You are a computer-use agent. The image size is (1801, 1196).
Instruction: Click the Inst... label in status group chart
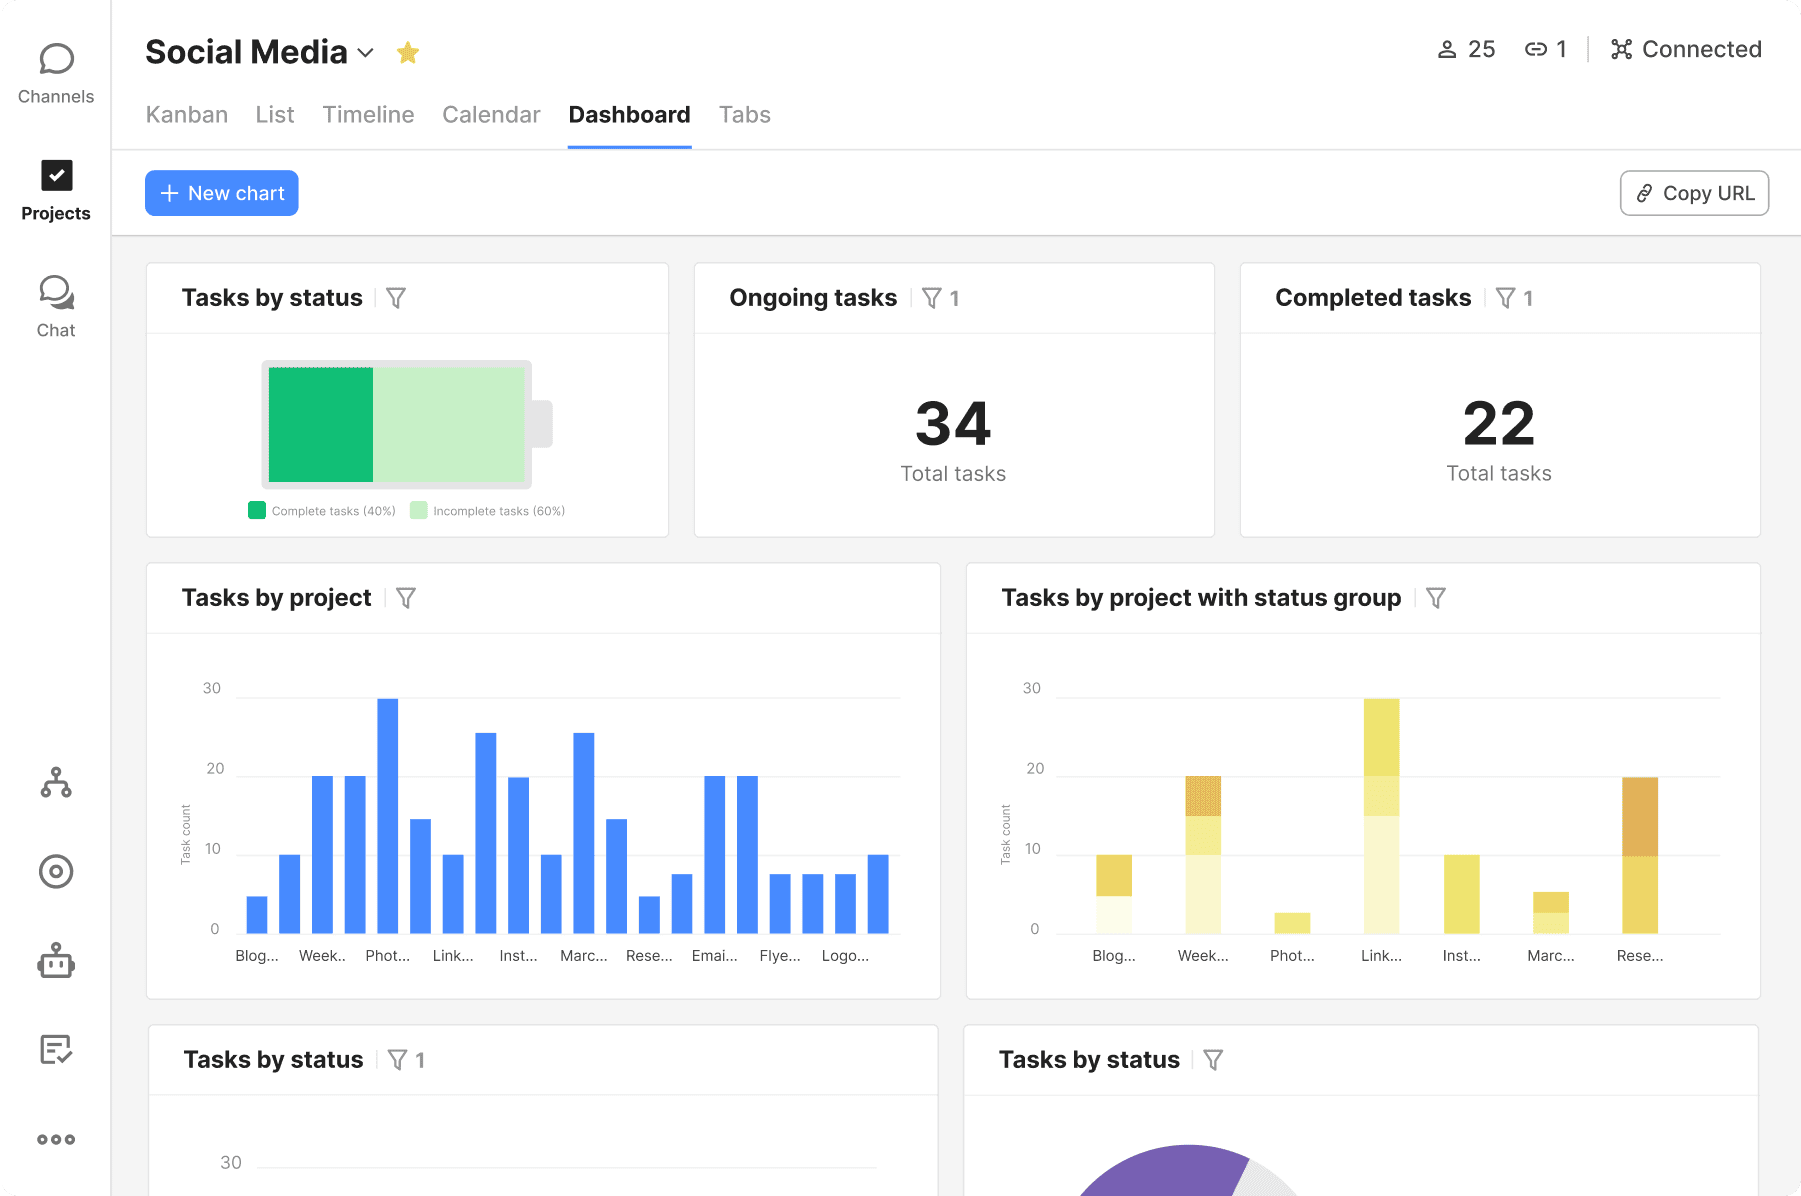pyautogui.click(x=1461, y=956)
